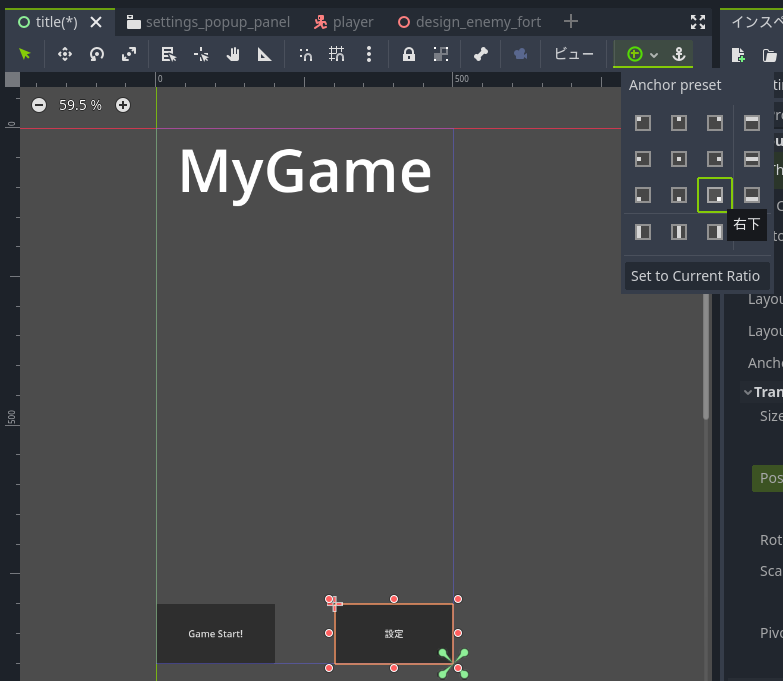Select the Pan Mode hand tool
Image resolution: width=783 pixels, height=681 pixels.
tap(233, 54)
